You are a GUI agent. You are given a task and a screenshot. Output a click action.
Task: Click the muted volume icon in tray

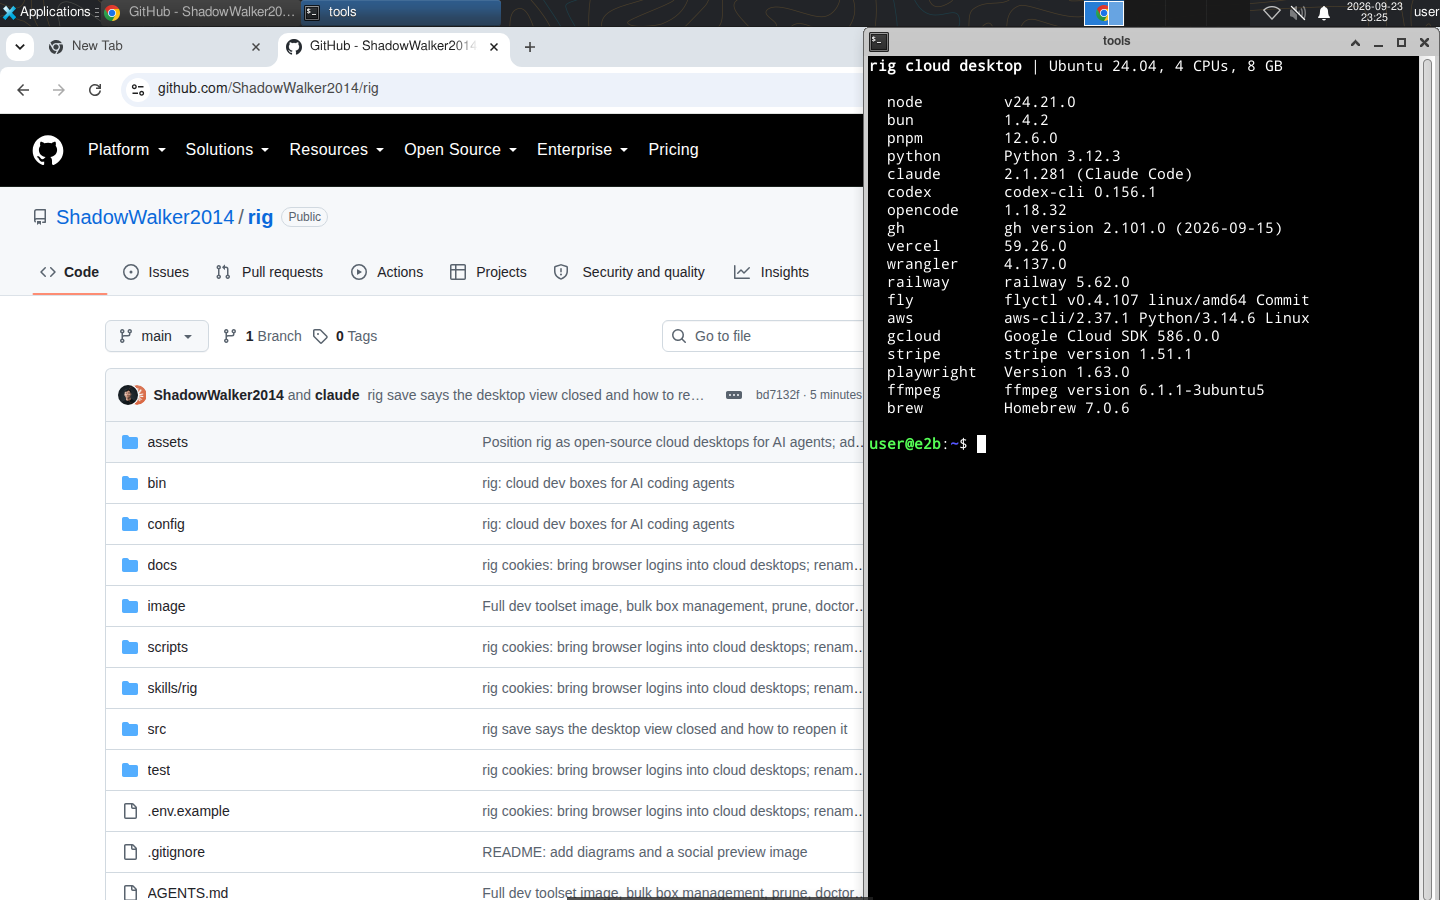coord(1298,13)
